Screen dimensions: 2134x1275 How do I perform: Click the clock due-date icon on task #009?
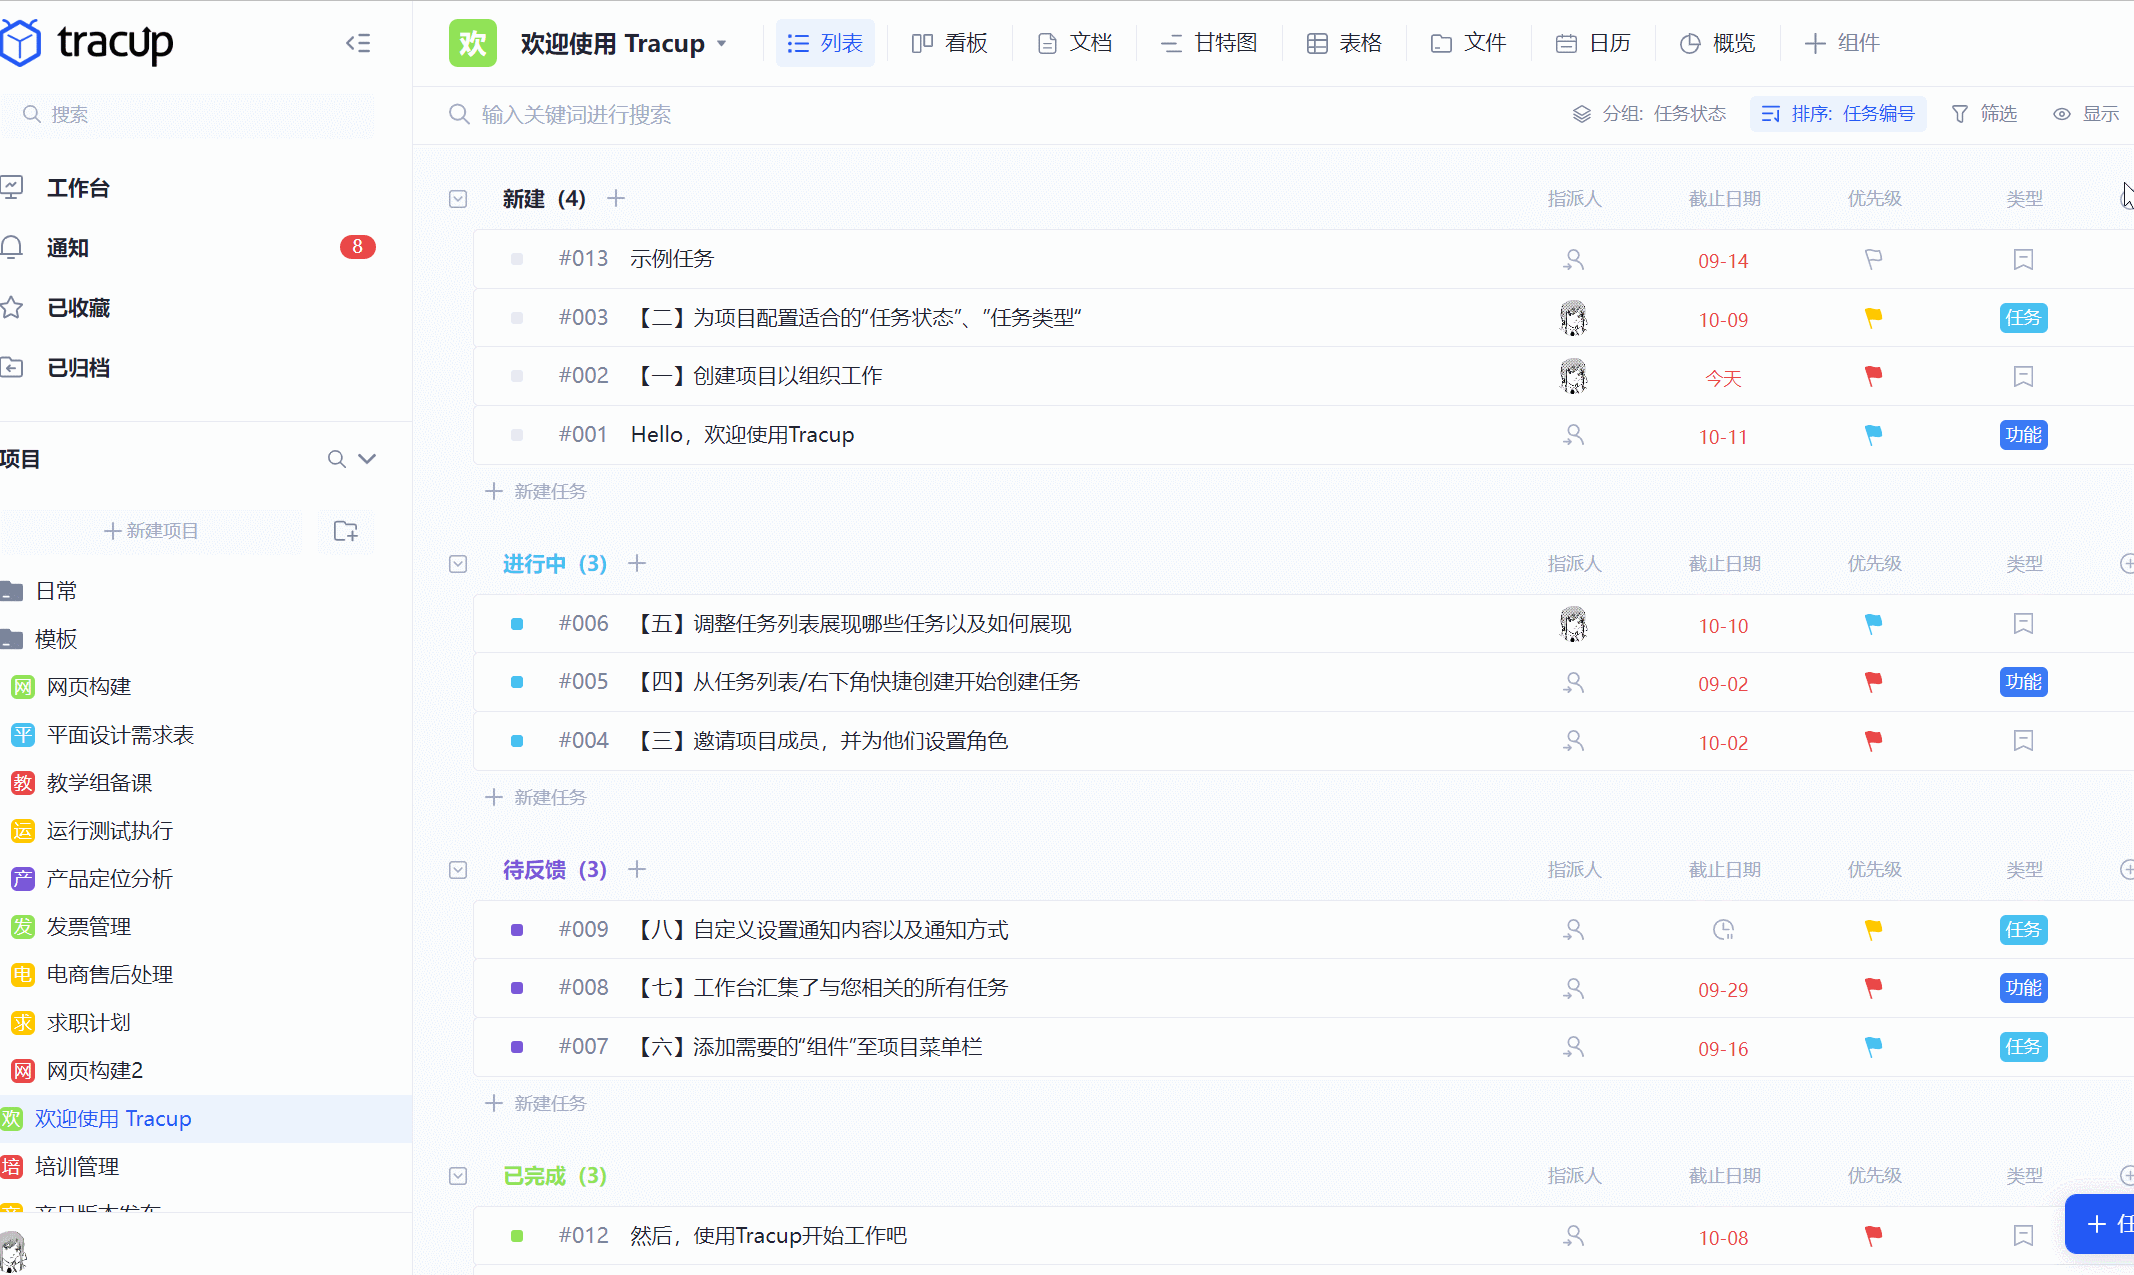click(1723, 930)
